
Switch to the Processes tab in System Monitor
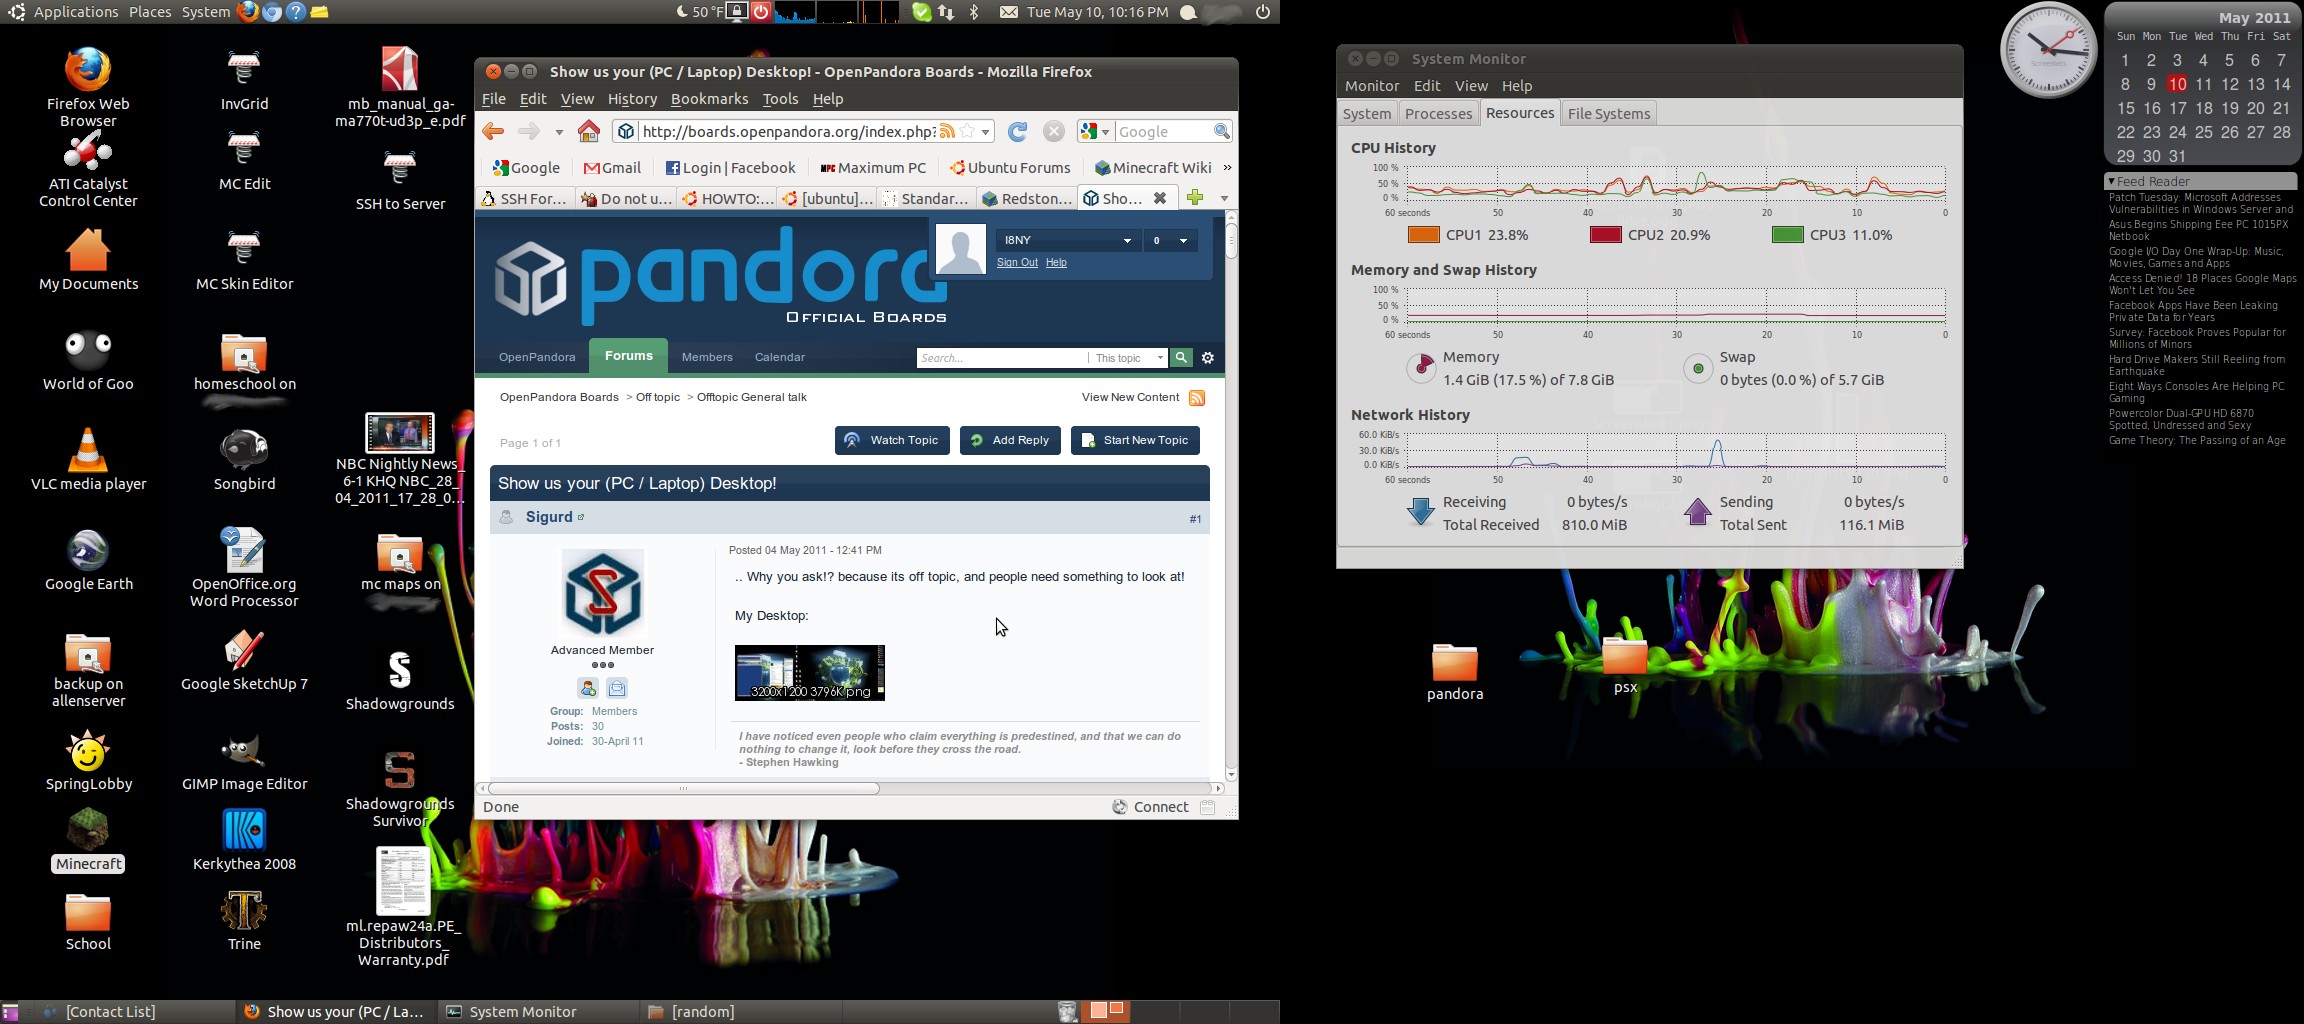[x=1438, y=114]
